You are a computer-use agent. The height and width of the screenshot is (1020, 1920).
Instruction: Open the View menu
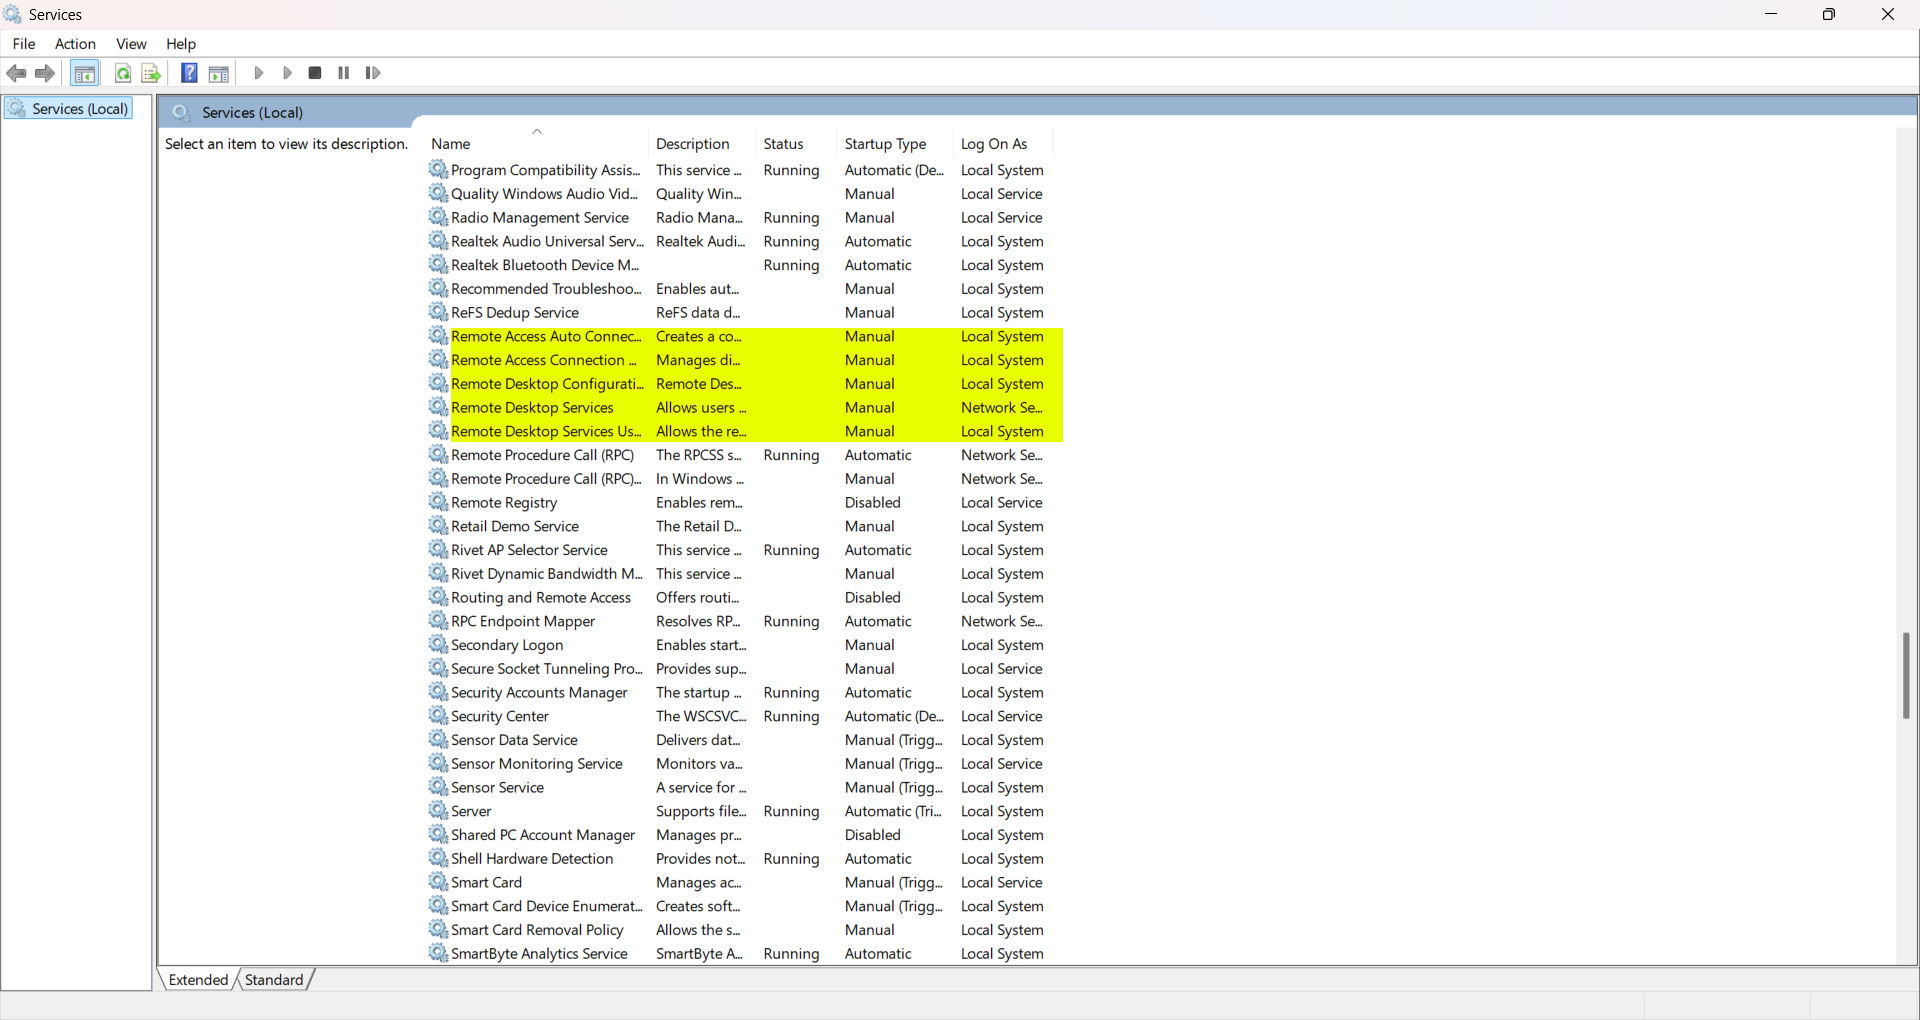click(131, 44)
